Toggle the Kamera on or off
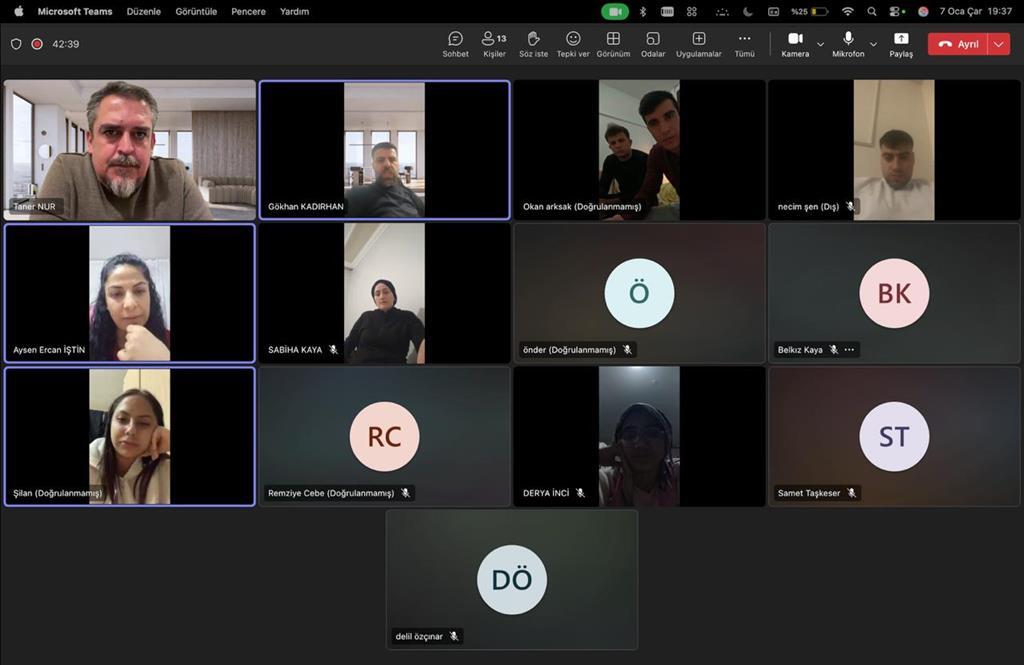 point(795,44)
